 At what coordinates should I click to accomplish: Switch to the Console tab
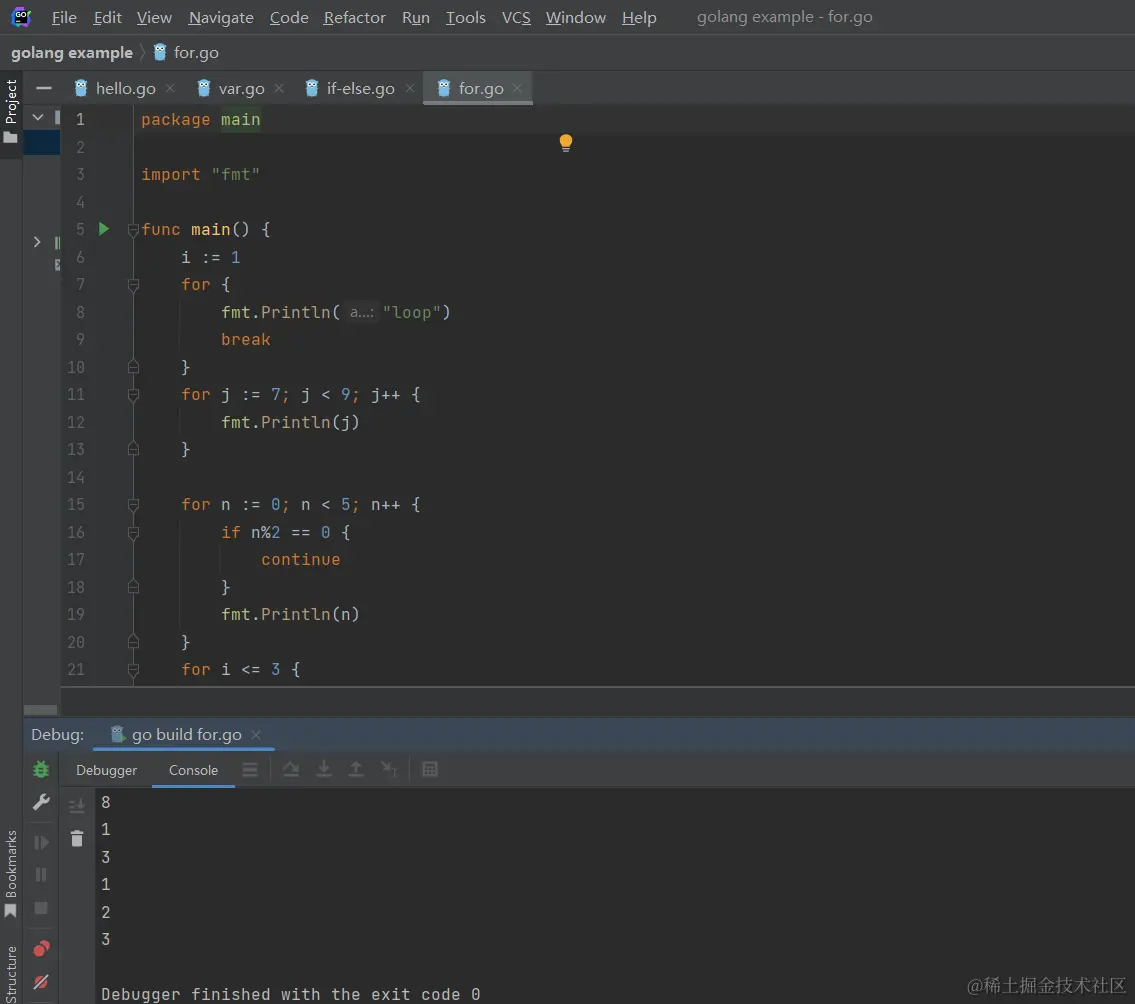[193, 770]
